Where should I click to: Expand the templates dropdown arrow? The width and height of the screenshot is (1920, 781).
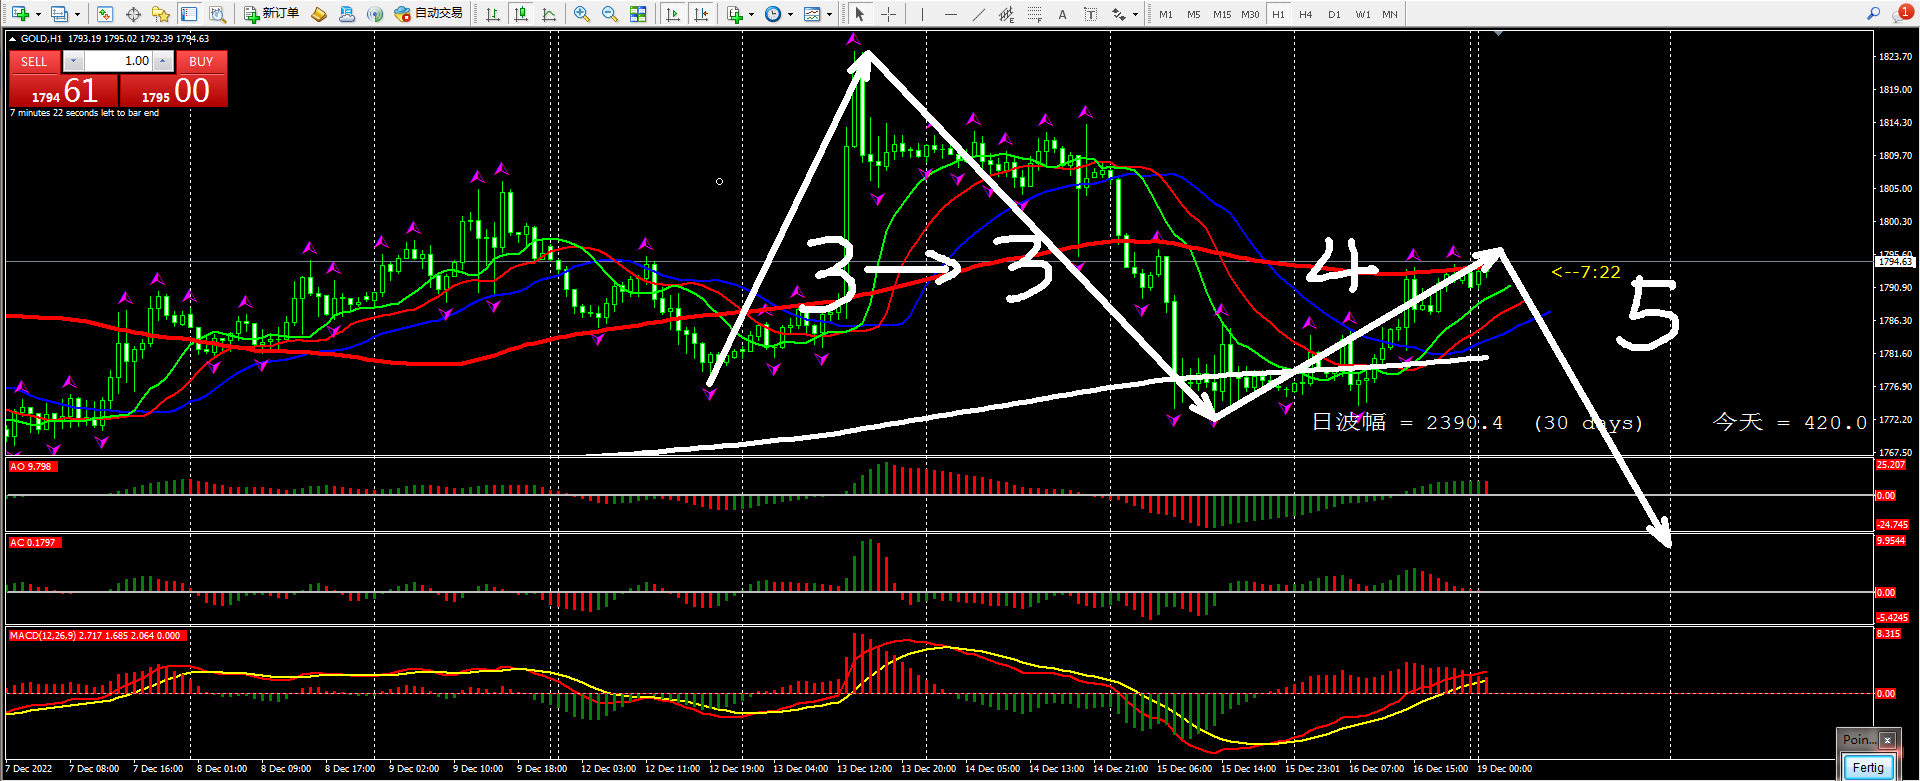(829, 14)
